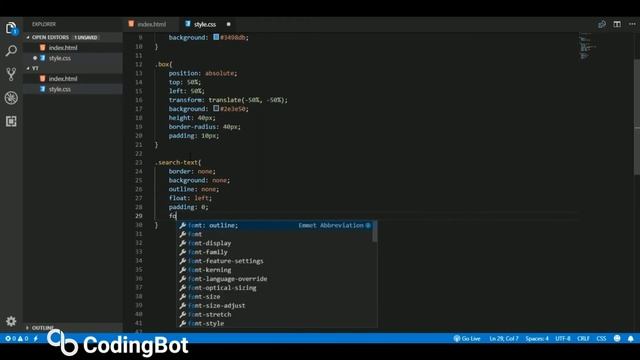Change the CSS language mode
640x360 pixels.
[601, 339]
